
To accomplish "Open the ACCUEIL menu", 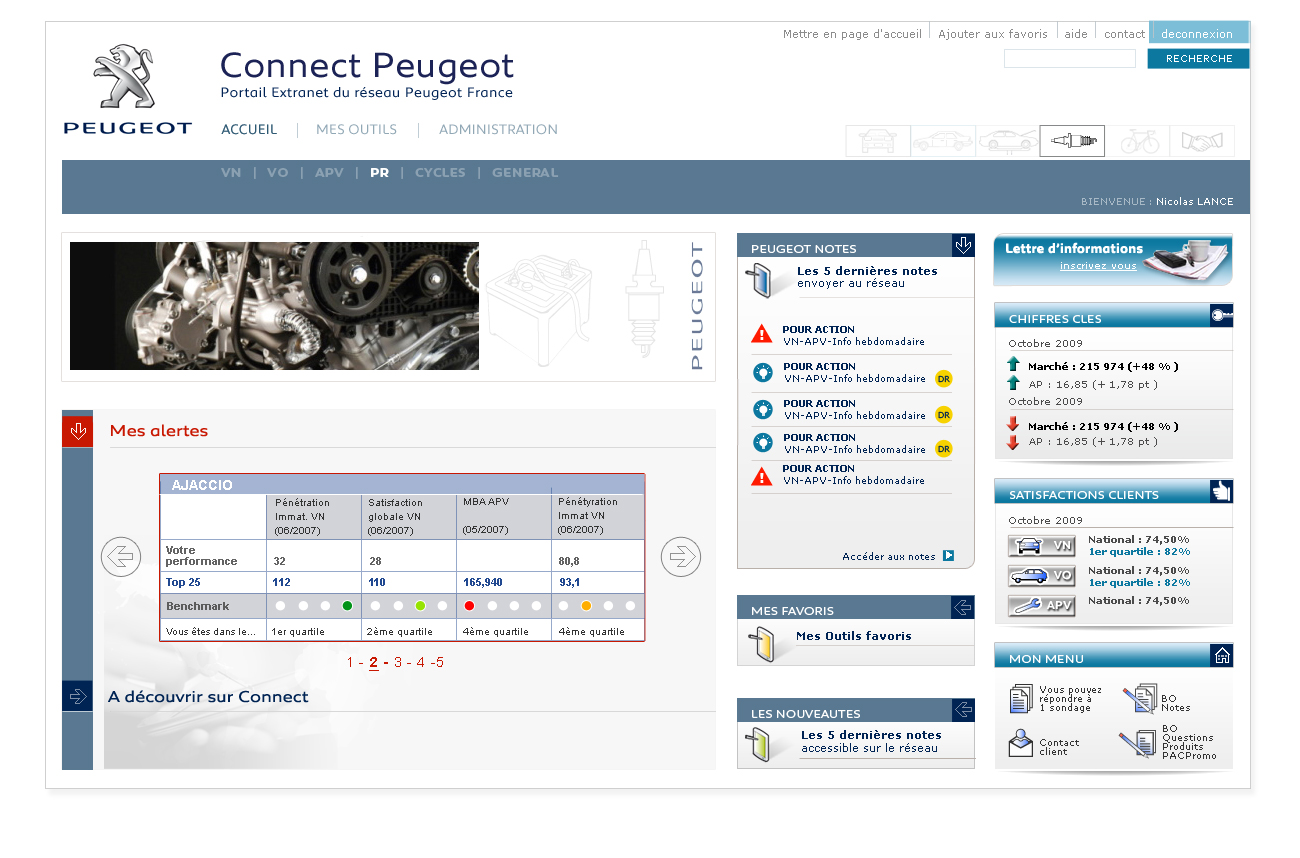I will tap(249, 130).
